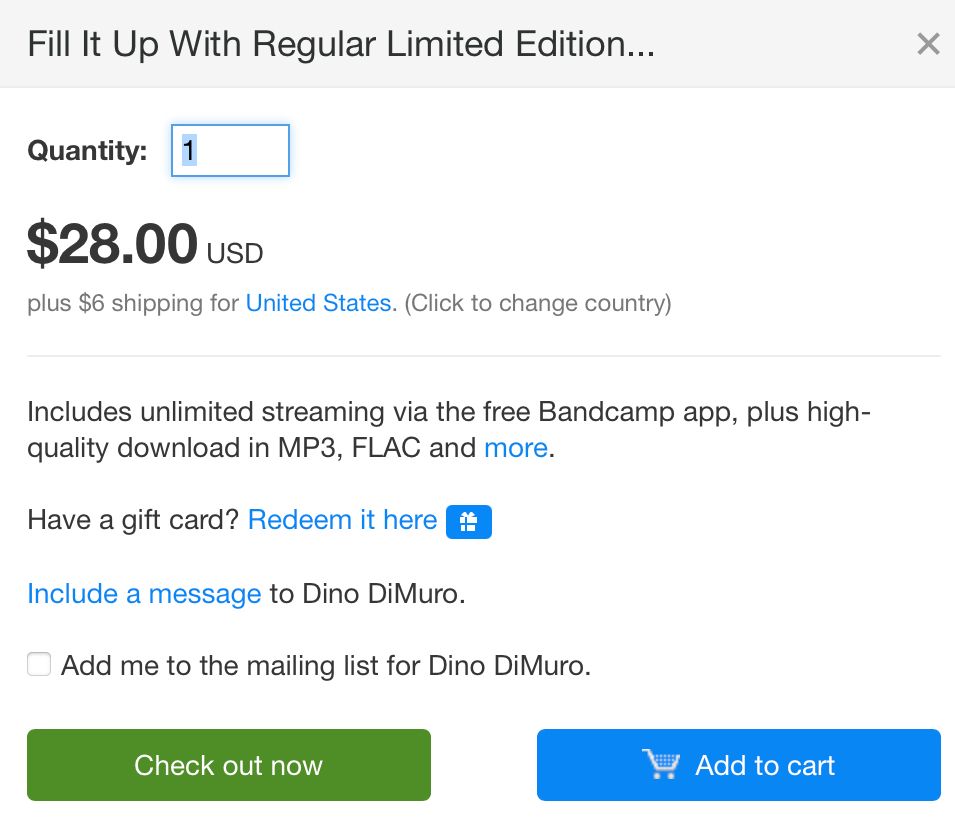
Task: Click the "Add me to the mailing list" label
Action: point(326,666)
